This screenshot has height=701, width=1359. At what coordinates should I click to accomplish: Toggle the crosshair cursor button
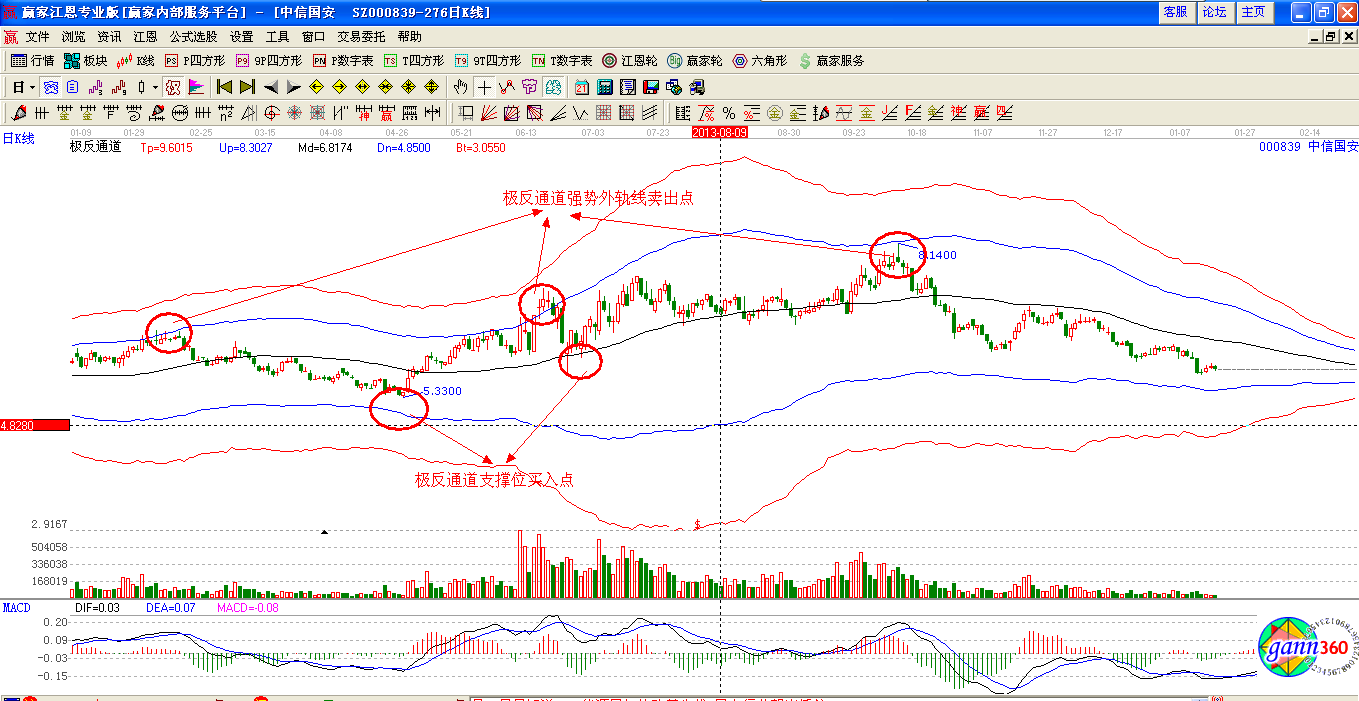[x=484, y=87]
